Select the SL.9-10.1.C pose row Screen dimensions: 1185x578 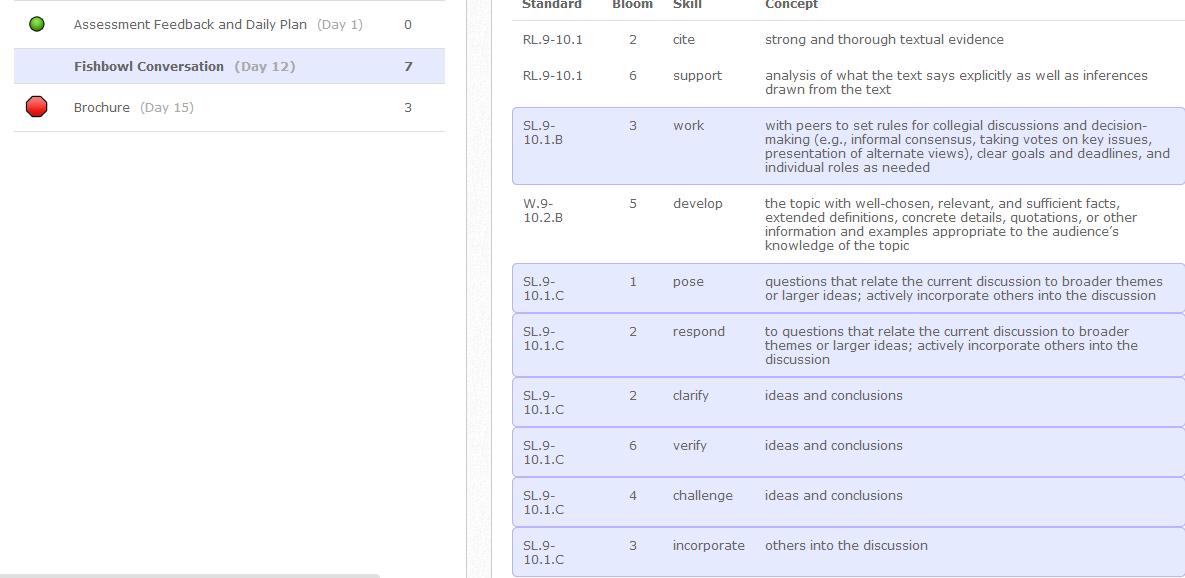[848, 288]
